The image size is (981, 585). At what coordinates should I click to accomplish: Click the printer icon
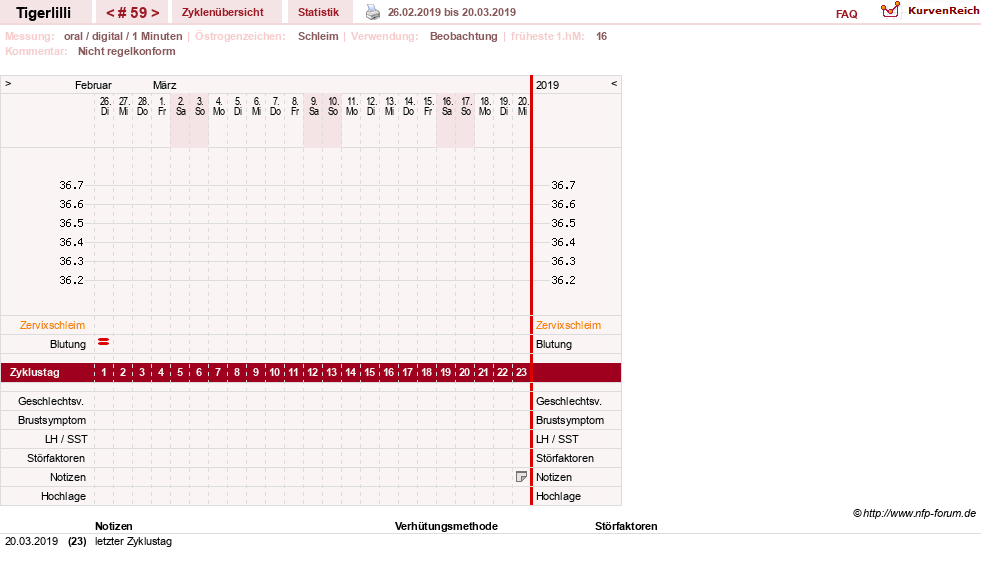373,12
